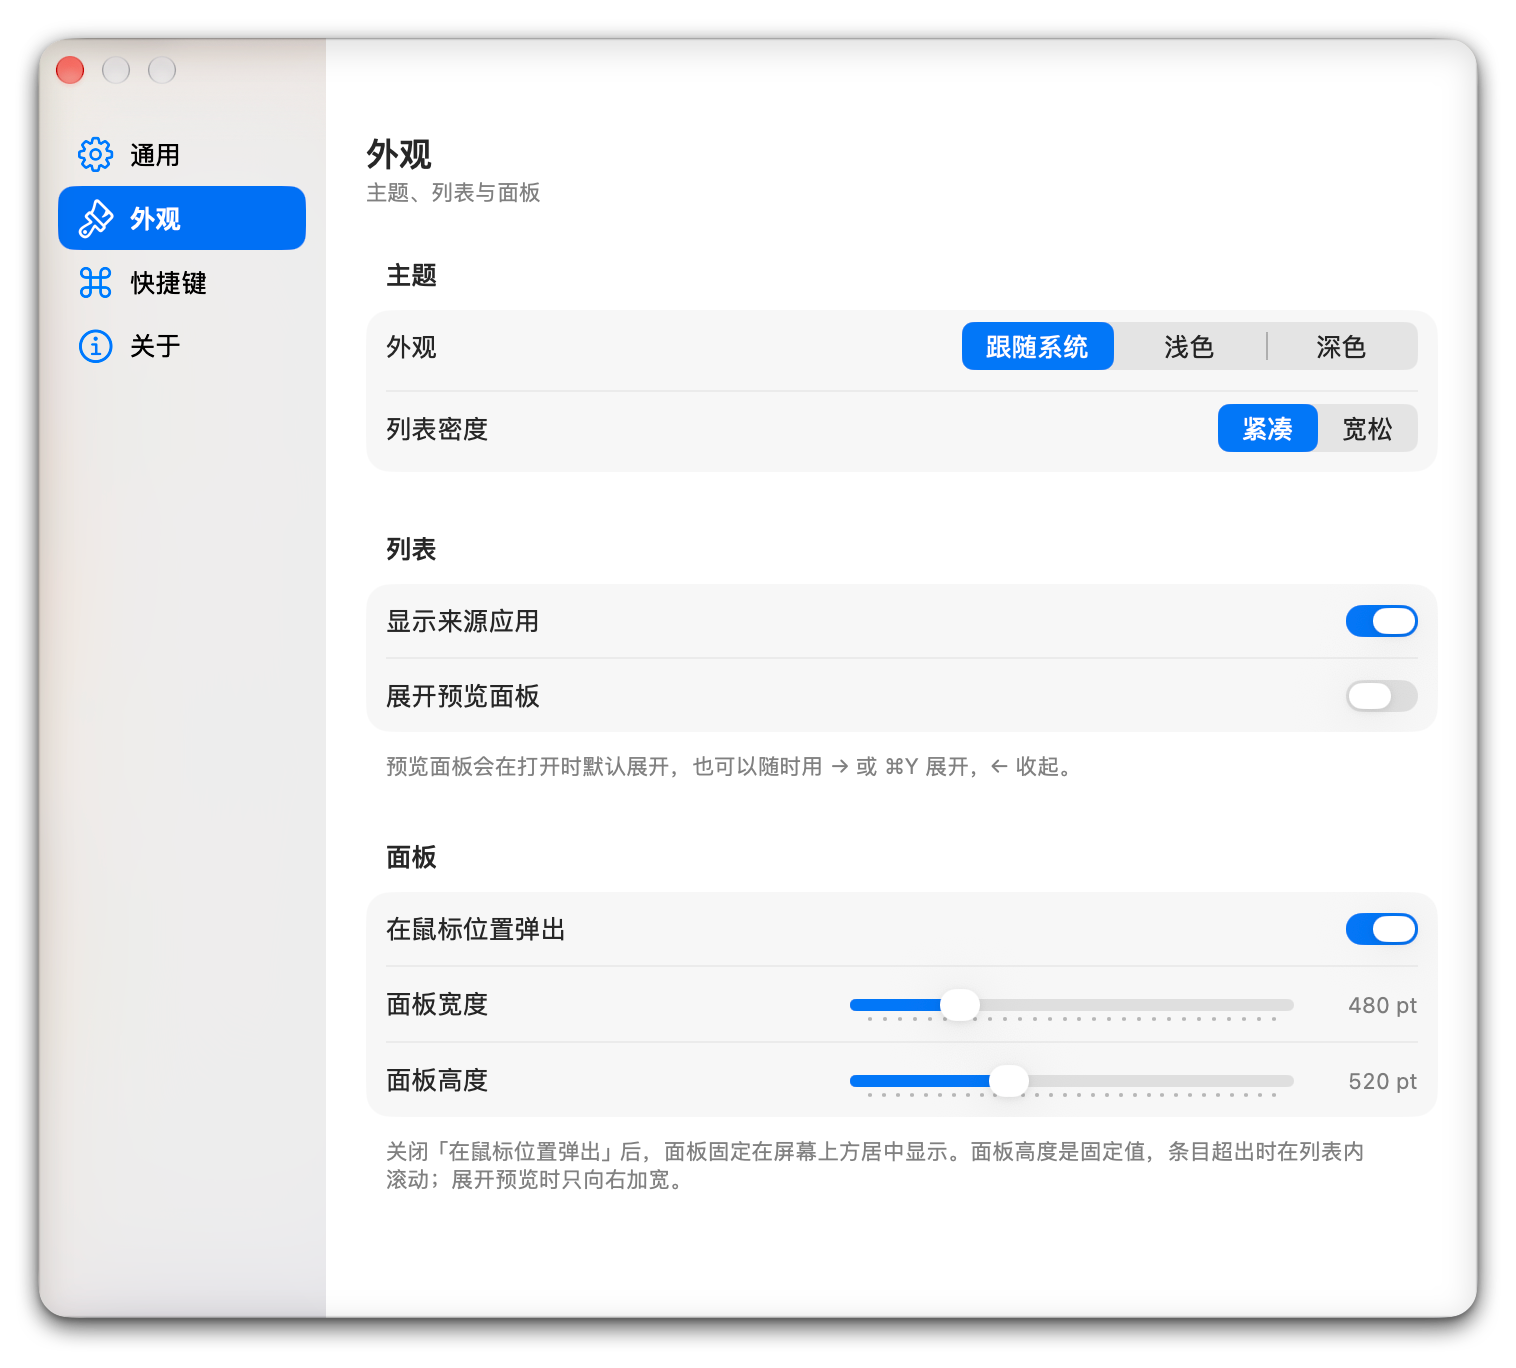This screenshot has width=1516, height=1368.
Task: Disable the 在鼠标位置弹出 switch
Action: (x=1382, y=929)
